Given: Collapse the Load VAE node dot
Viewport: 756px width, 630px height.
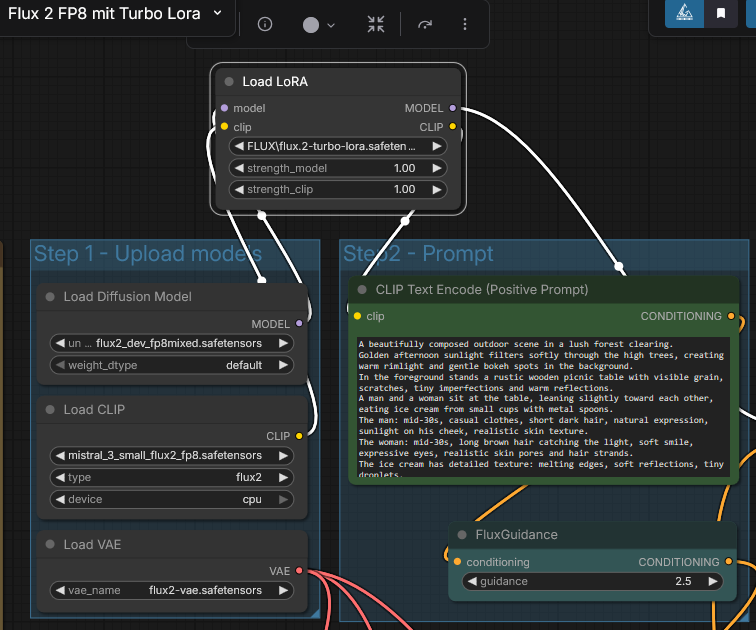Looking at the screenshot, I should click(x=50, y=544).
